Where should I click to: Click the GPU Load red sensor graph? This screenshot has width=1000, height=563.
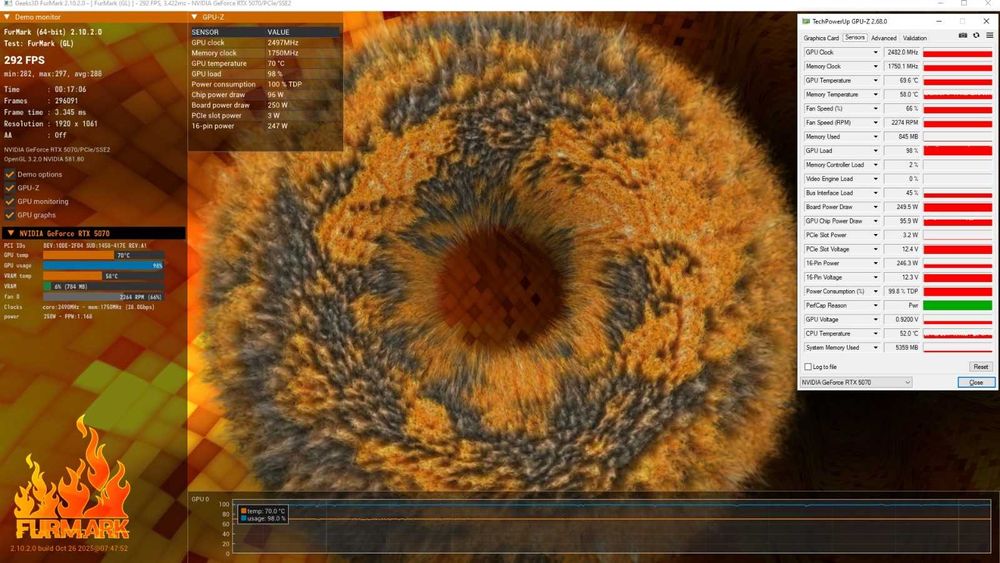(x=957, y=150)
